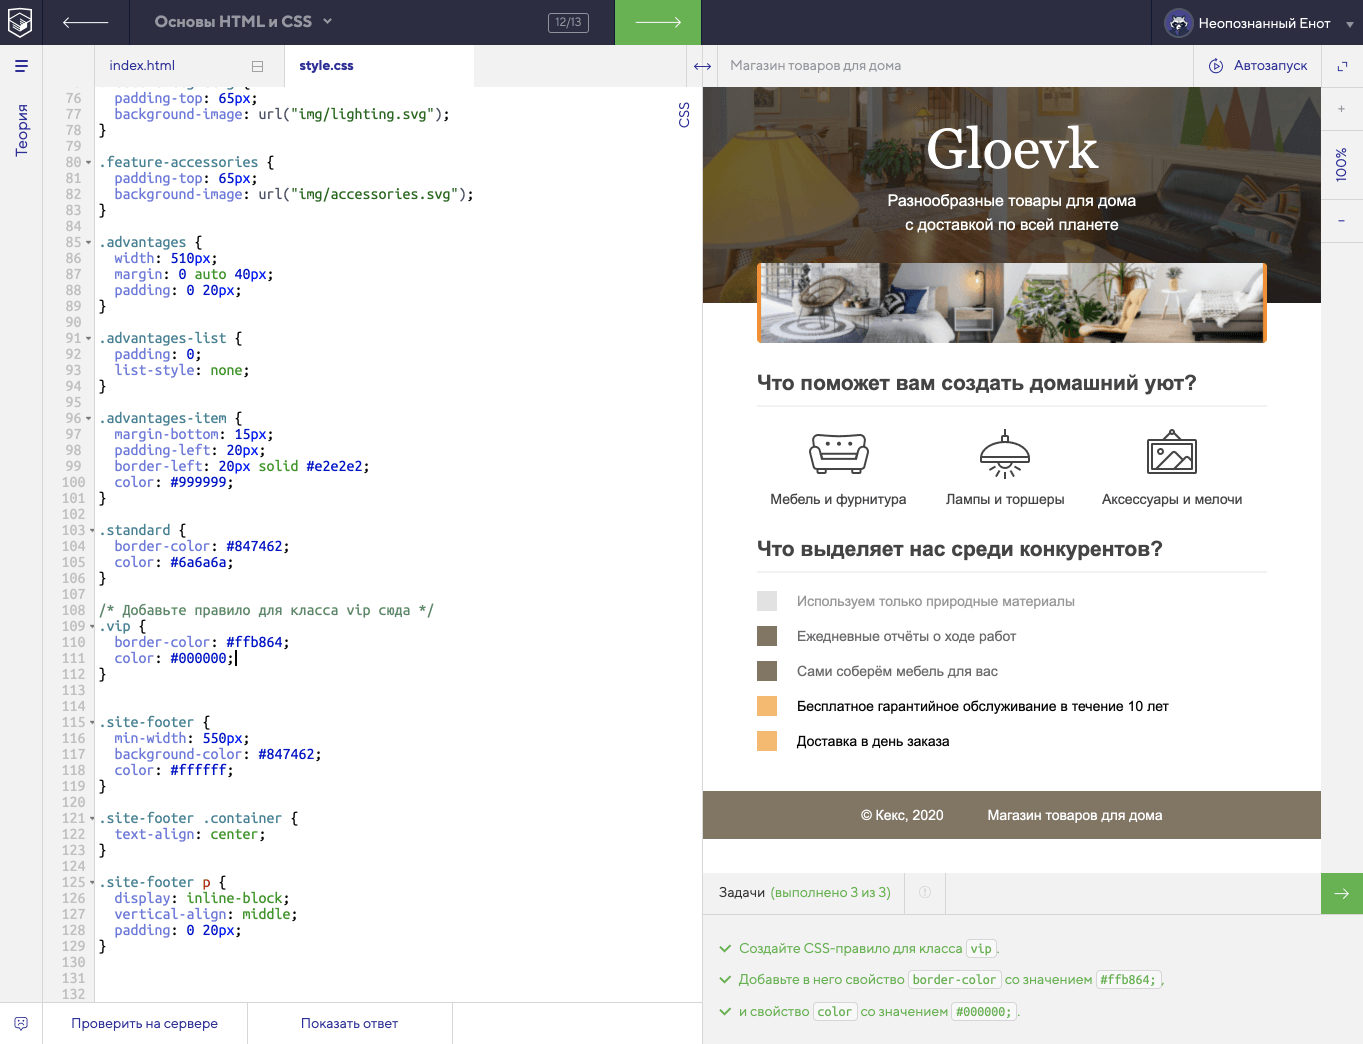Zoom in preview with plus button
The width and height of the screenshot is (1363, 1044).
[x=1342, y=109]
